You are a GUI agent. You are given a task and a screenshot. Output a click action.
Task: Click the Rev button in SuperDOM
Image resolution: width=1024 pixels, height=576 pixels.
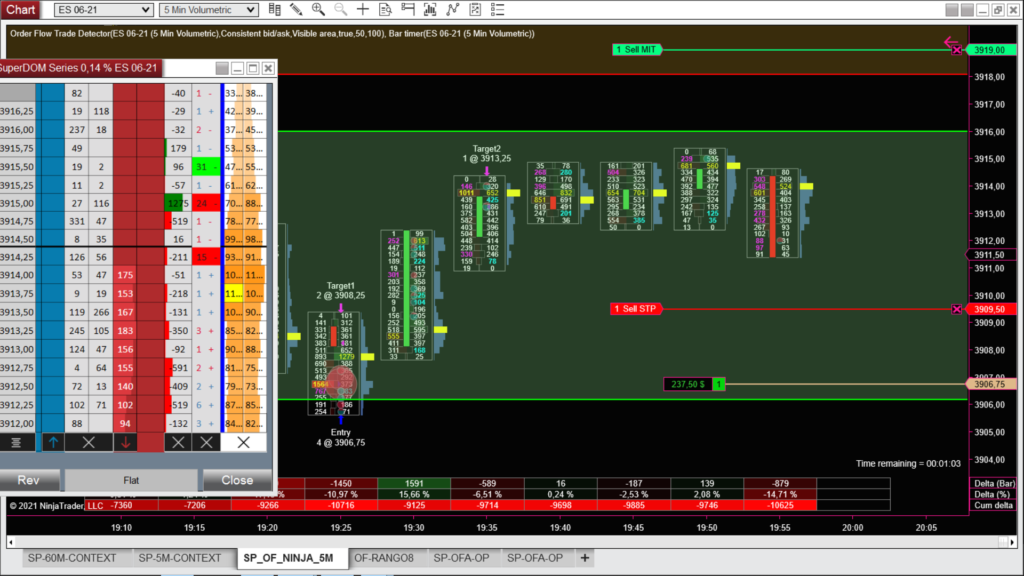tap(29, 480)
